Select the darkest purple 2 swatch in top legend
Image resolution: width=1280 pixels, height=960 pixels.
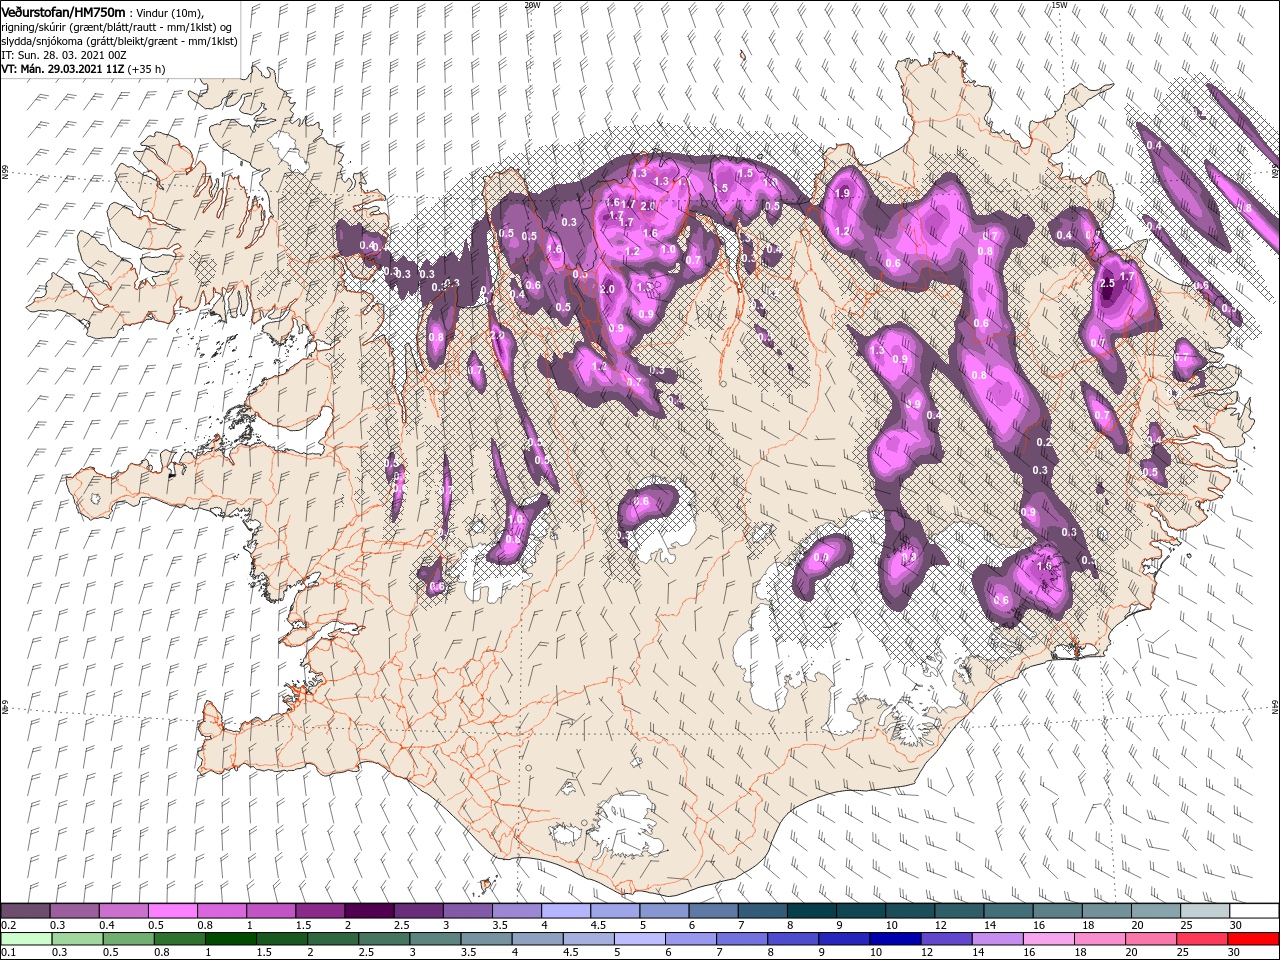tap(368, 911)
